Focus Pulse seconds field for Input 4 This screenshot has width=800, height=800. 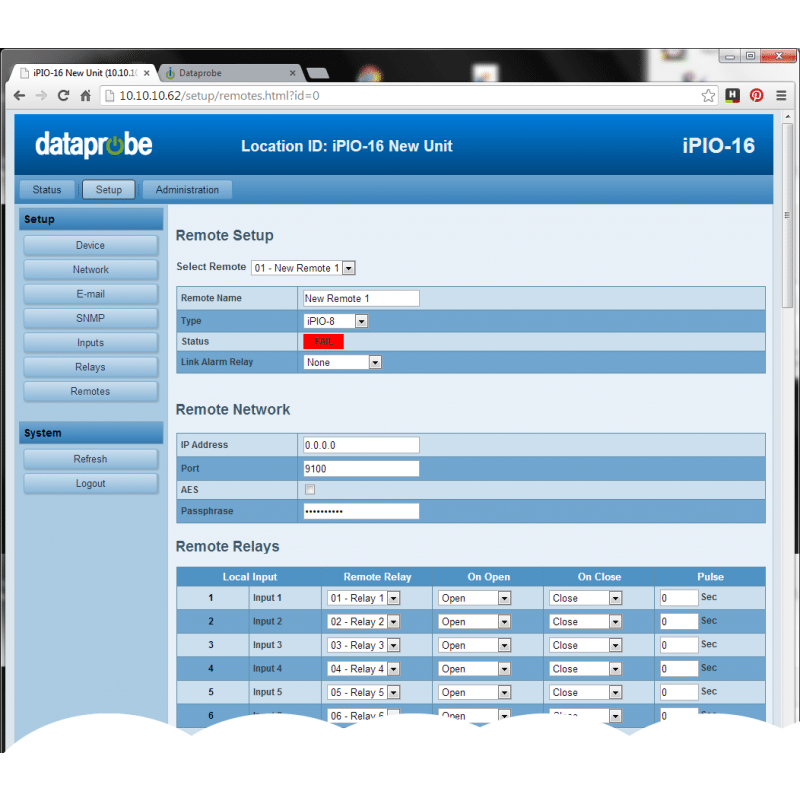click(679, 668)
